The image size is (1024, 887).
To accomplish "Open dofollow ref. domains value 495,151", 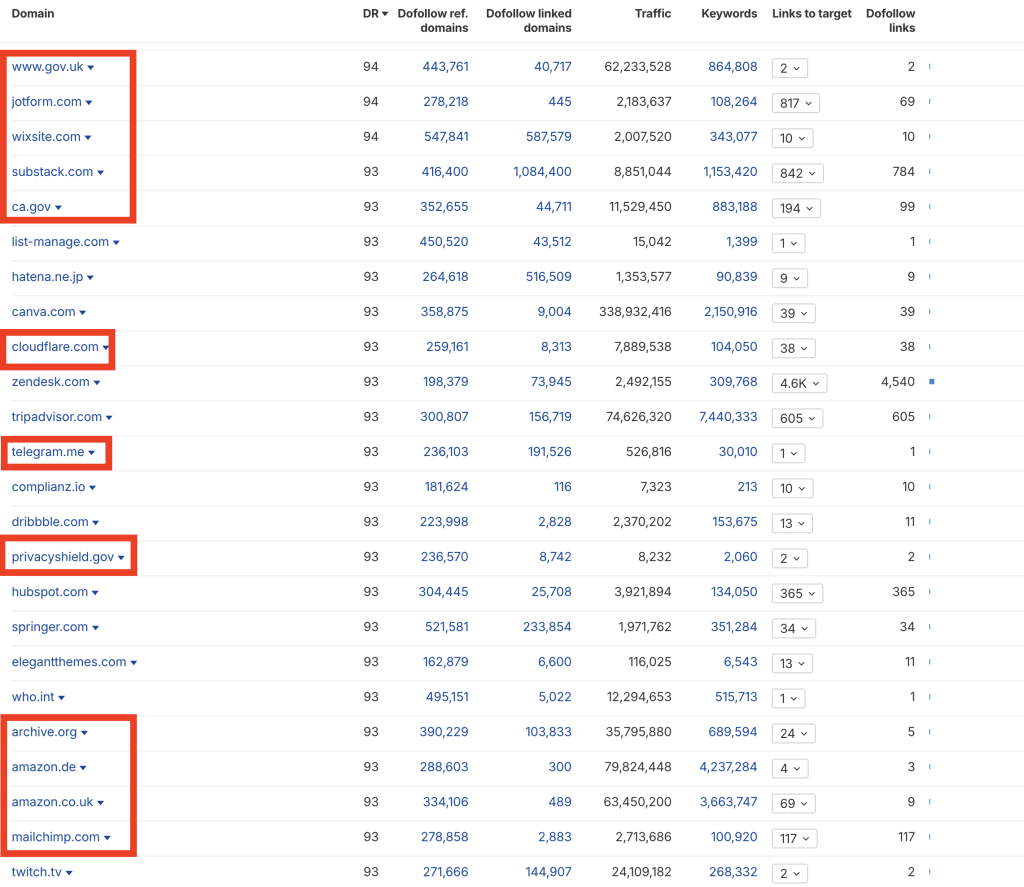I will tap(447, 697).
